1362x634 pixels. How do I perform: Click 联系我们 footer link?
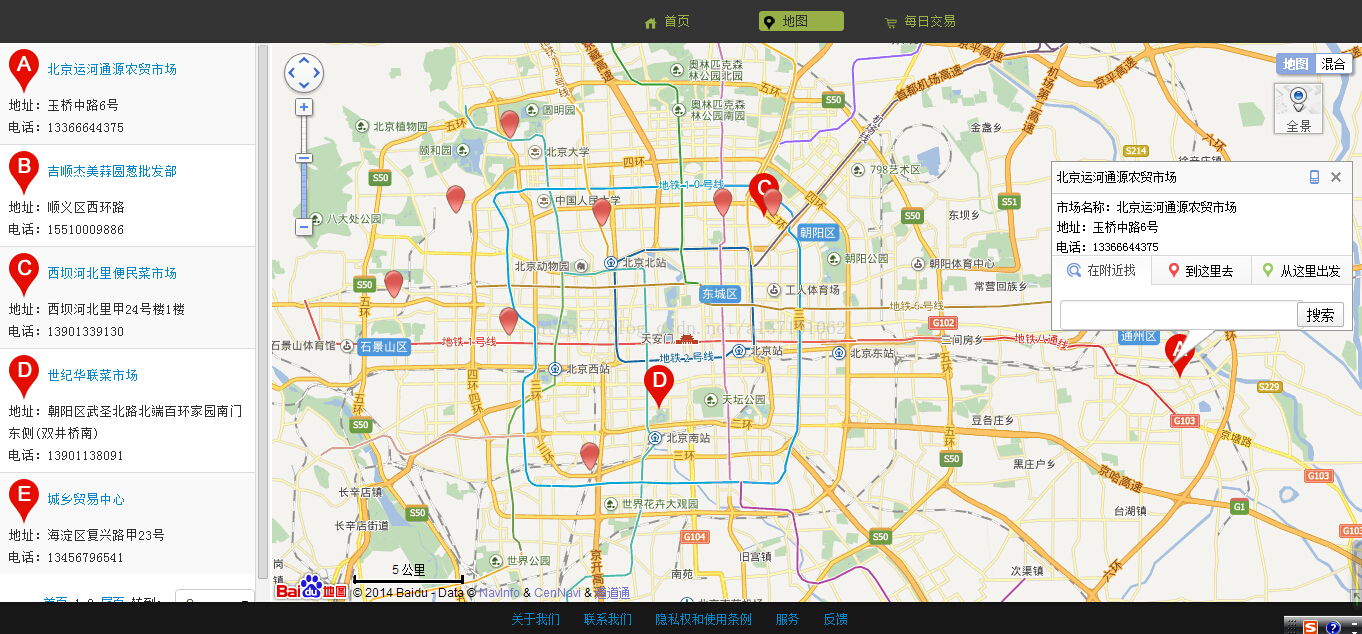click(608, 620)
